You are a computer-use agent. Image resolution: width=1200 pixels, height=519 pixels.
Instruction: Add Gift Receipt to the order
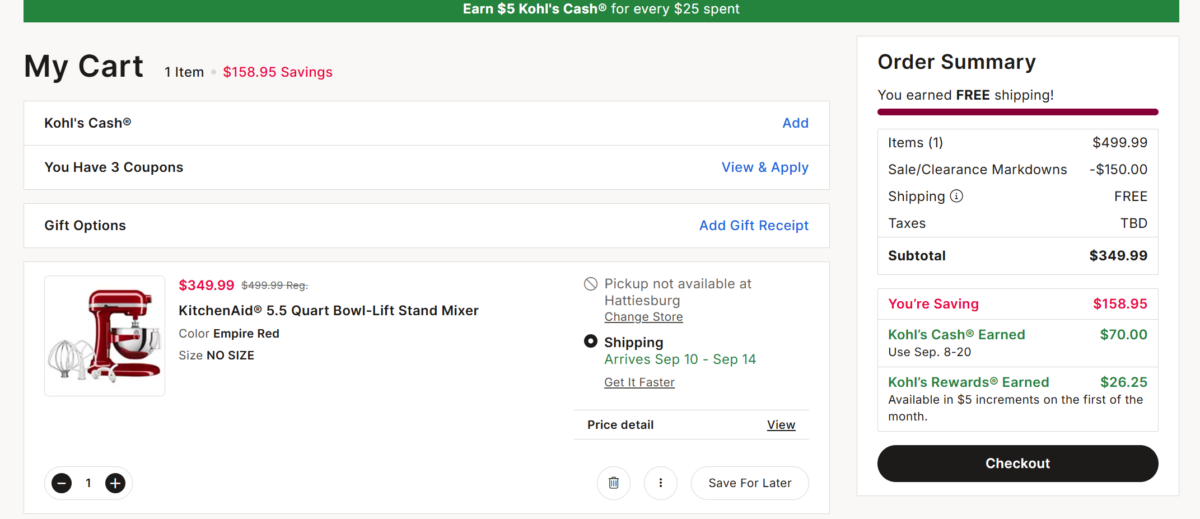click(x=754, y=225)
